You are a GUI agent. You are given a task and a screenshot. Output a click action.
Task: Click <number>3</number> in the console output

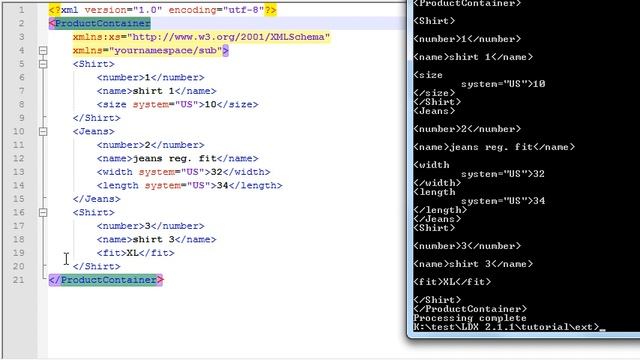(x=467, y=246)
